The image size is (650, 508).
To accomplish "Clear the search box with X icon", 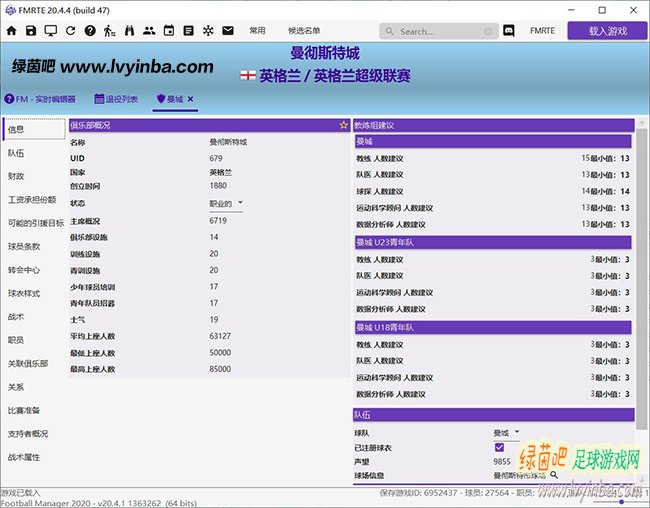I will [x=488, y=32].
